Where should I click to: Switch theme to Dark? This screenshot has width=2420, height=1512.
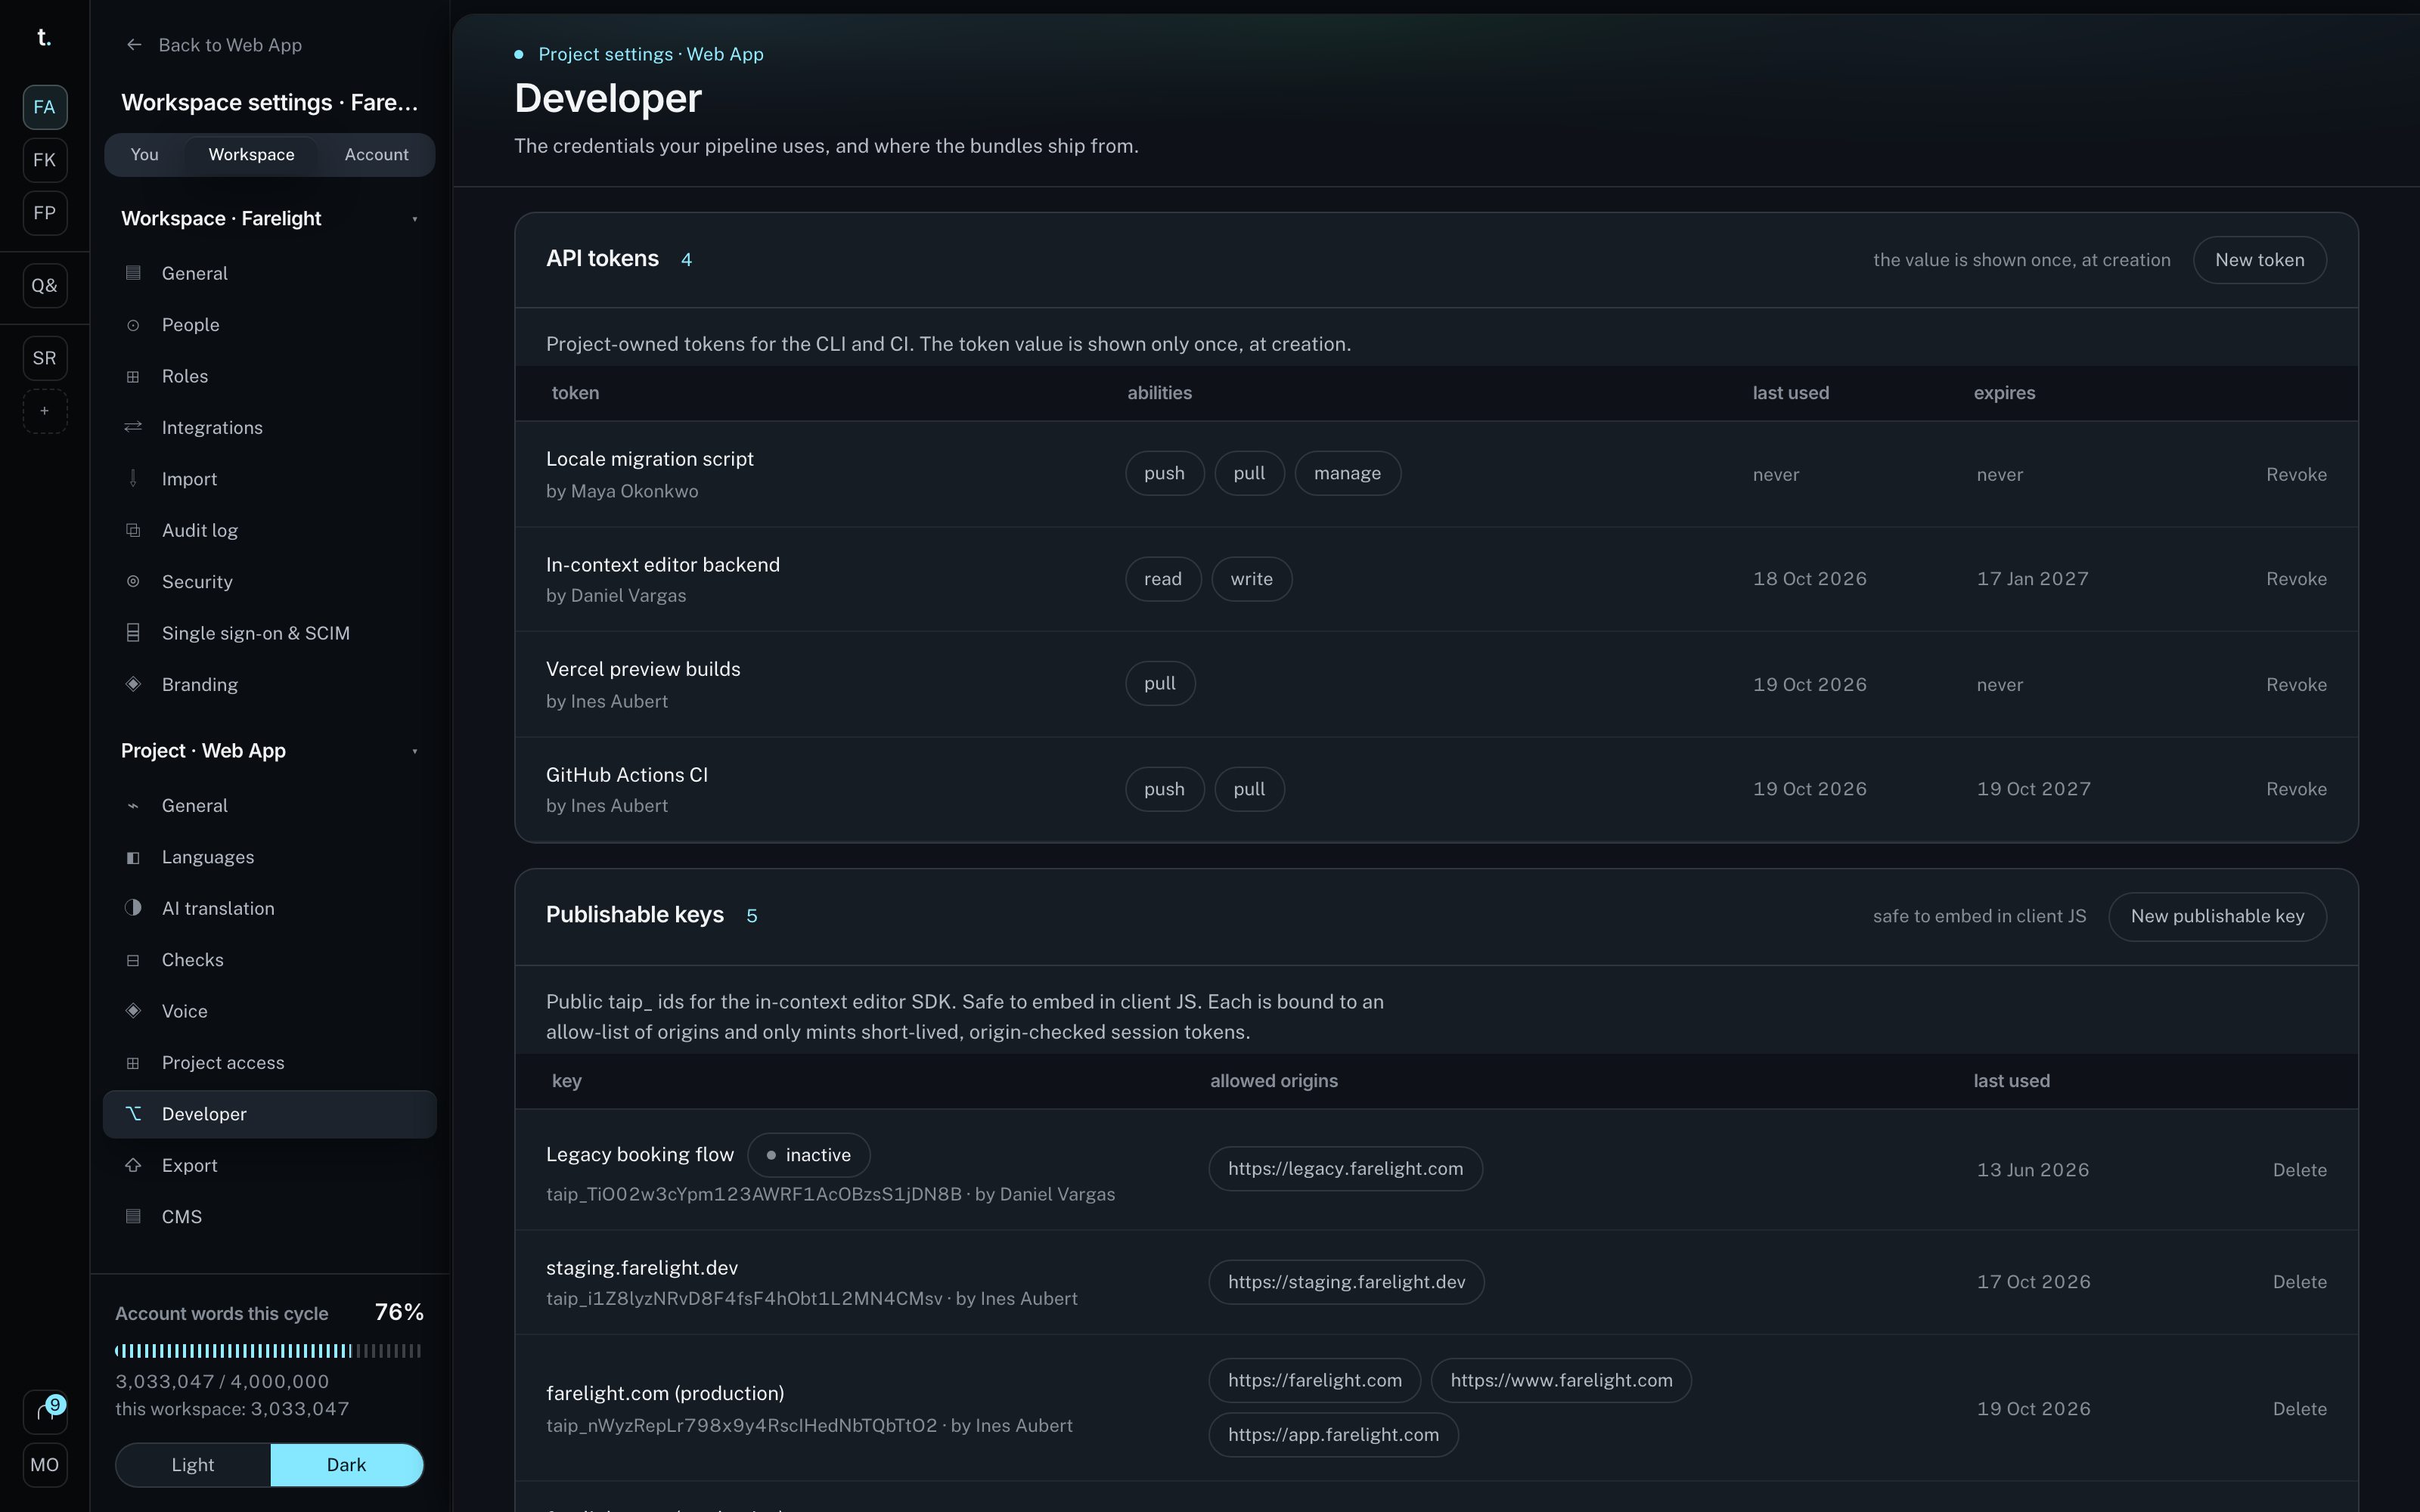click(x=346, y=1465)
